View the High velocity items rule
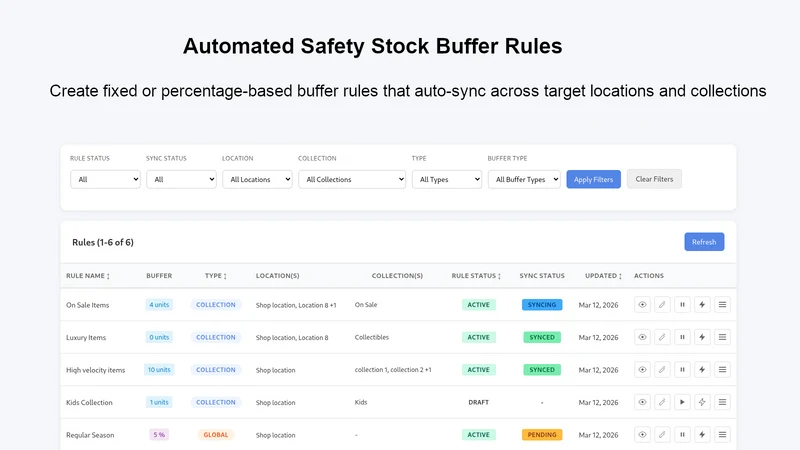The image size is (800, 450). click(642, 369)
